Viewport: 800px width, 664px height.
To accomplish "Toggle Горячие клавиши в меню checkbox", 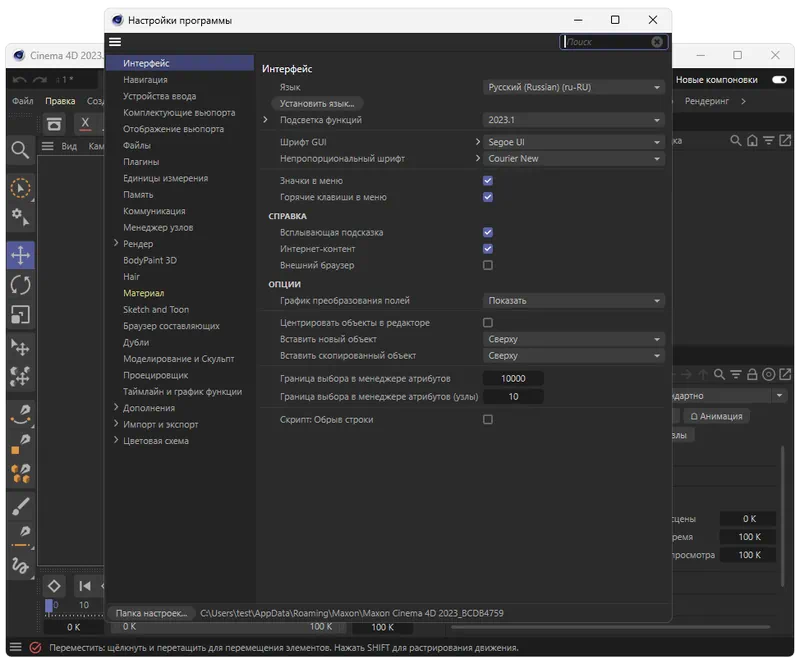I will click(x=488, y=197).
